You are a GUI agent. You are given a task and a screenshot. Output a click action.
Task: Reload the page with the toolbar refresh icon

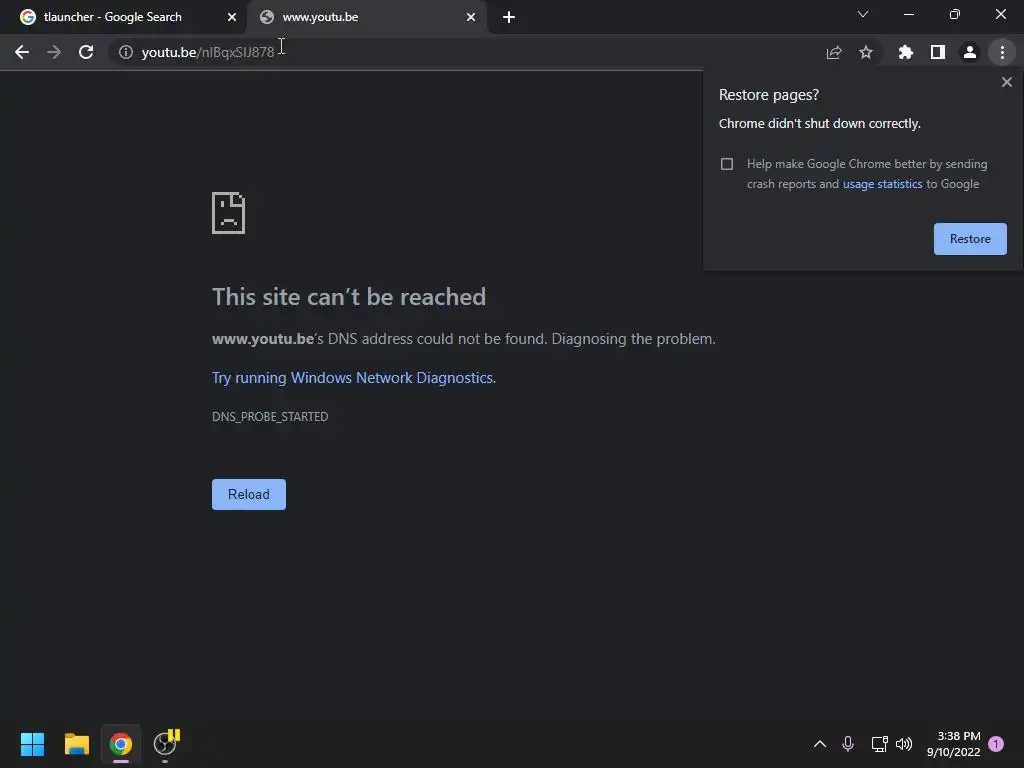click(86, 52)
